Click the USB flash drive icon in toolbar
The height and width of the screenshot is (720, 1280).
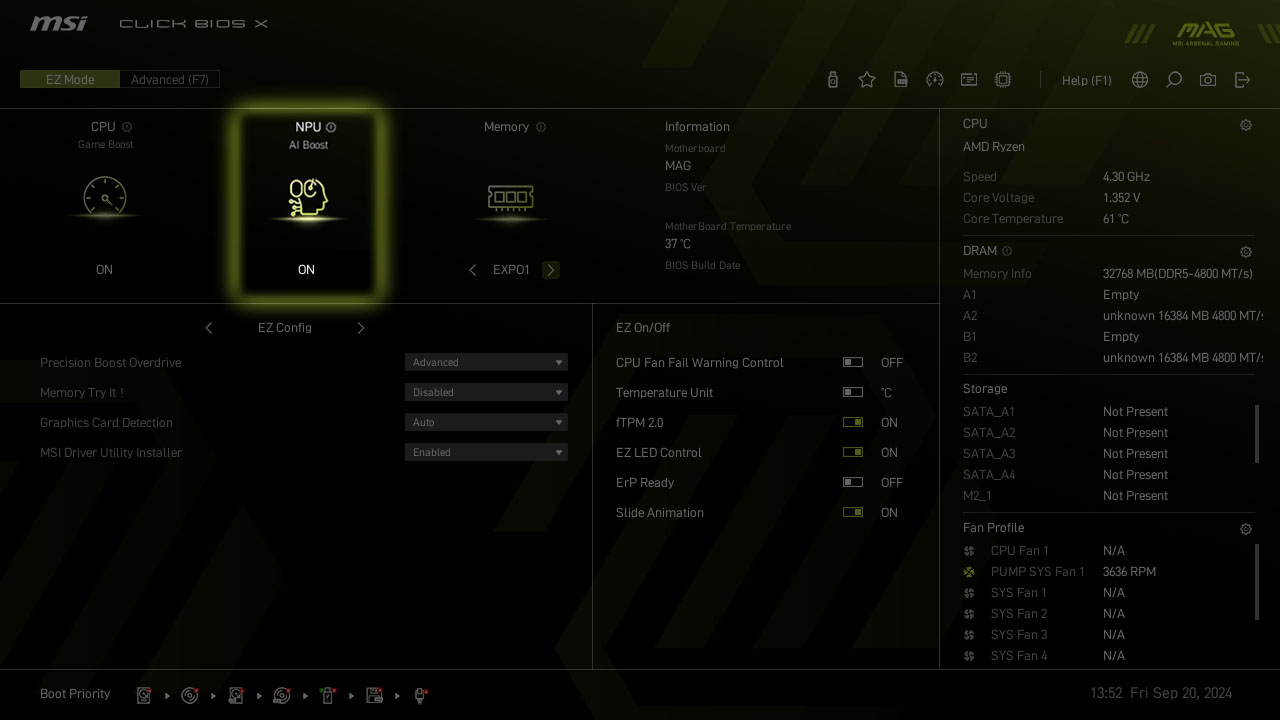pos(833,80)
